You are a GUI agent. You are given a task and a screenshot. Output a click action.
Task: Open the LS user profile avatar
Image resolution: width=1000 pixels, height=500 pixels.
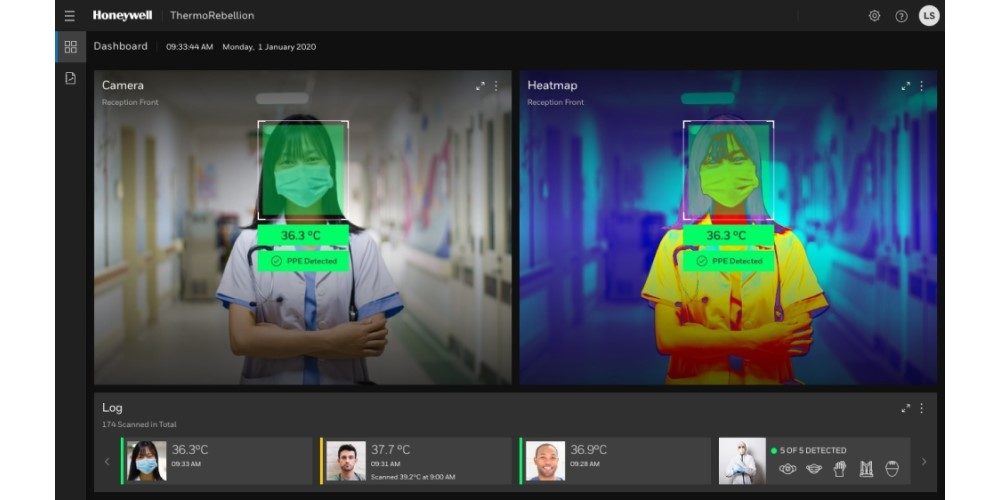(929, 16)
